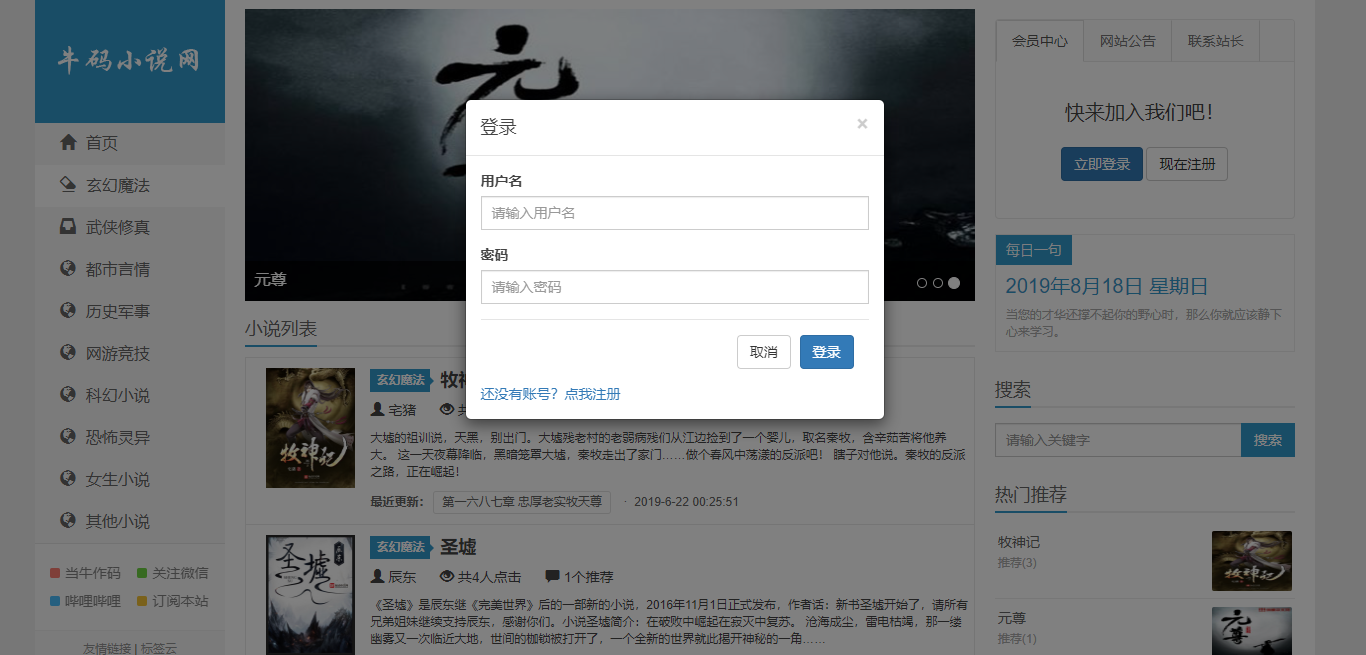1366x655 pixels.
Task: Select the eraser icon next to 玄幻魔法
Action: click(68, 185)
